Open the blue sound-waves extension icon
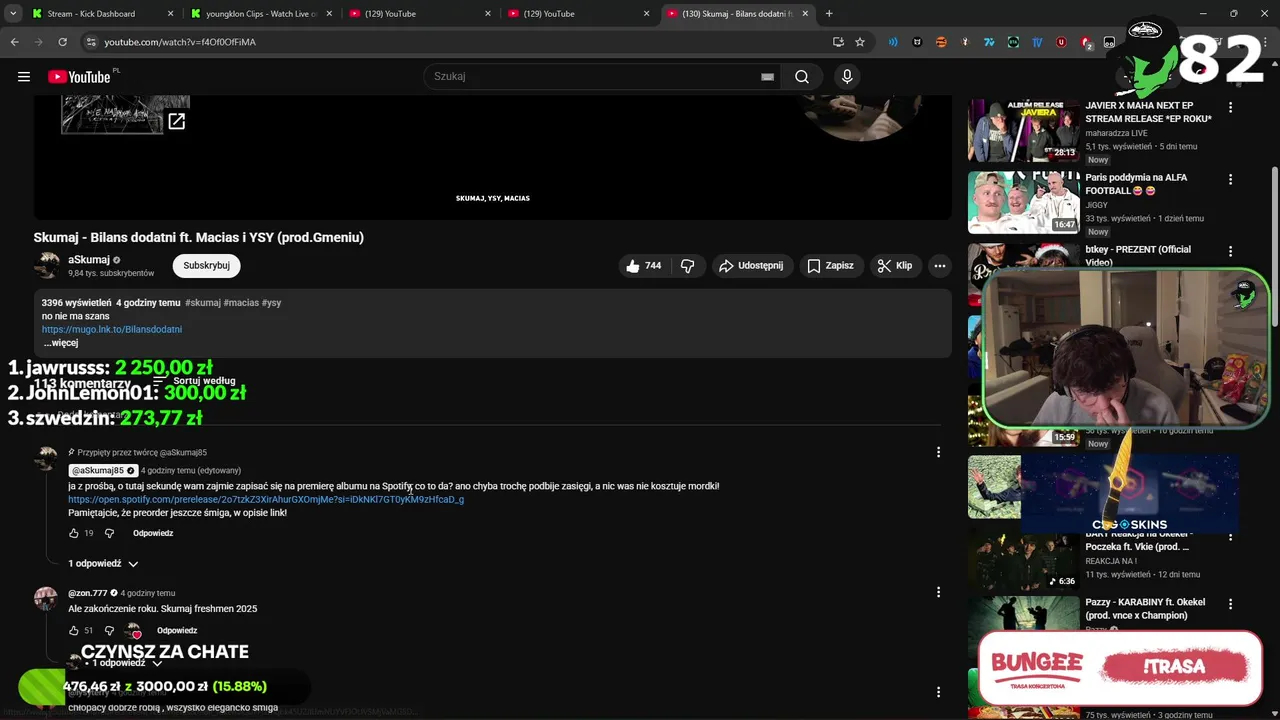This screenshot has width=1280, height=720. 893,42
